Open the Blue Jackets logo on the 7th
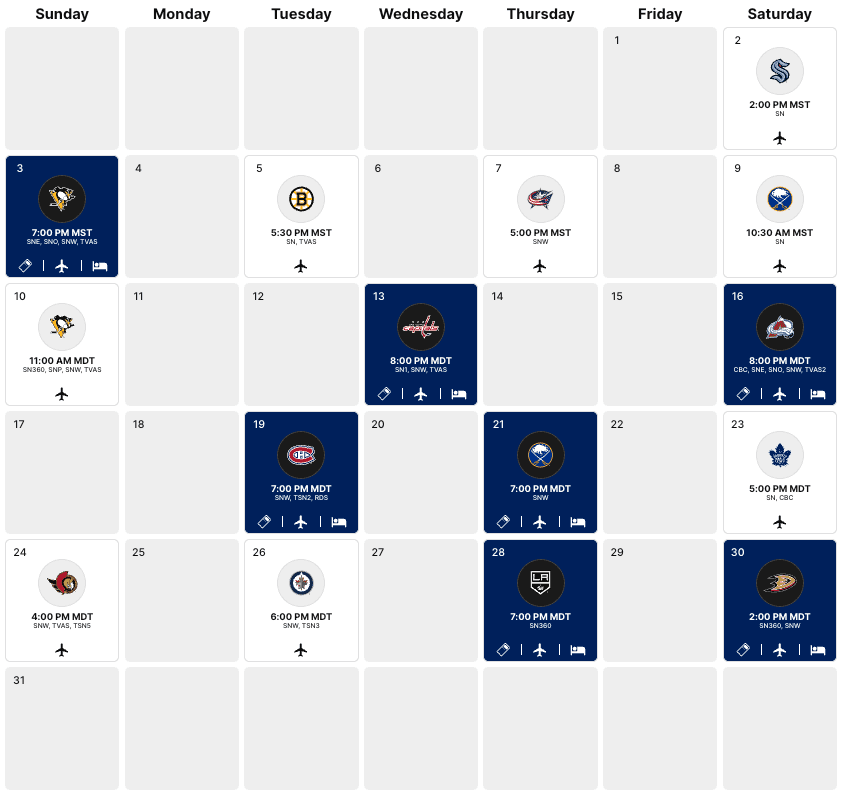The height and width of the screenshot is (801, 844). point(540,199)
